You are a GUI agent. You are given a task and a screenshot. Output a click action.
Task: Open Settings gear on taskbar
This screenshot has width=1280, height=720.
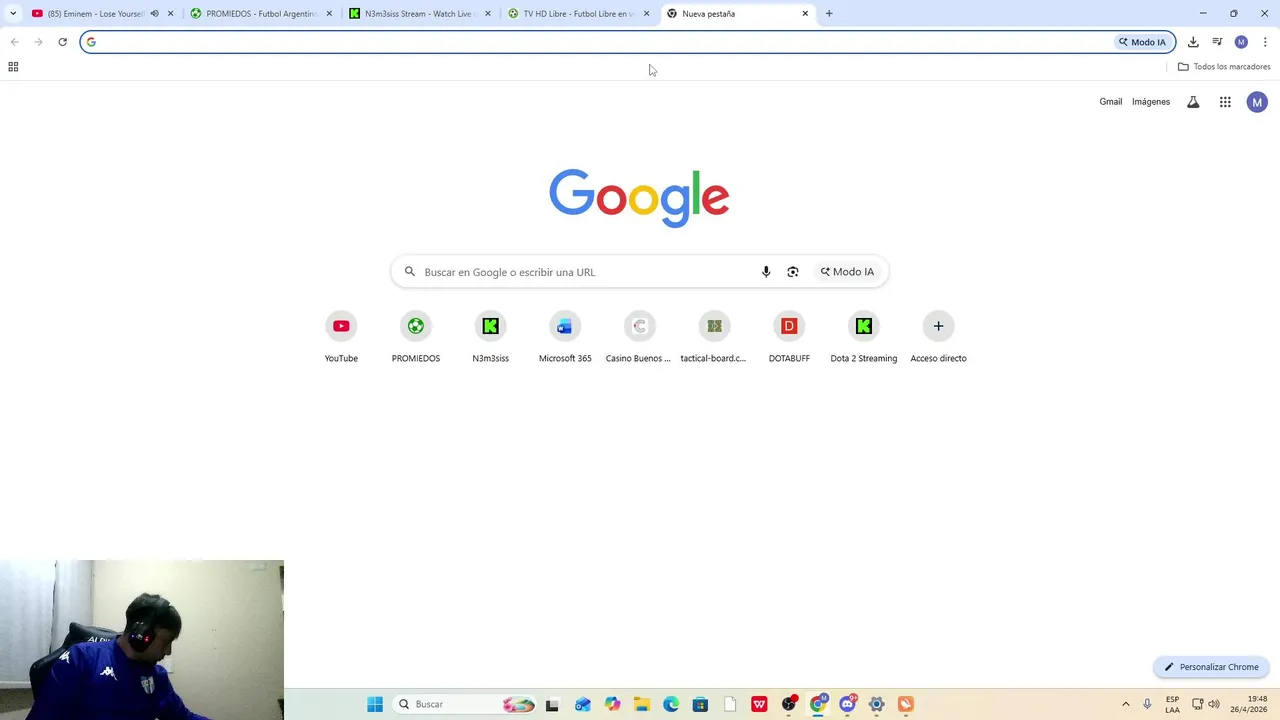point(877,704)
